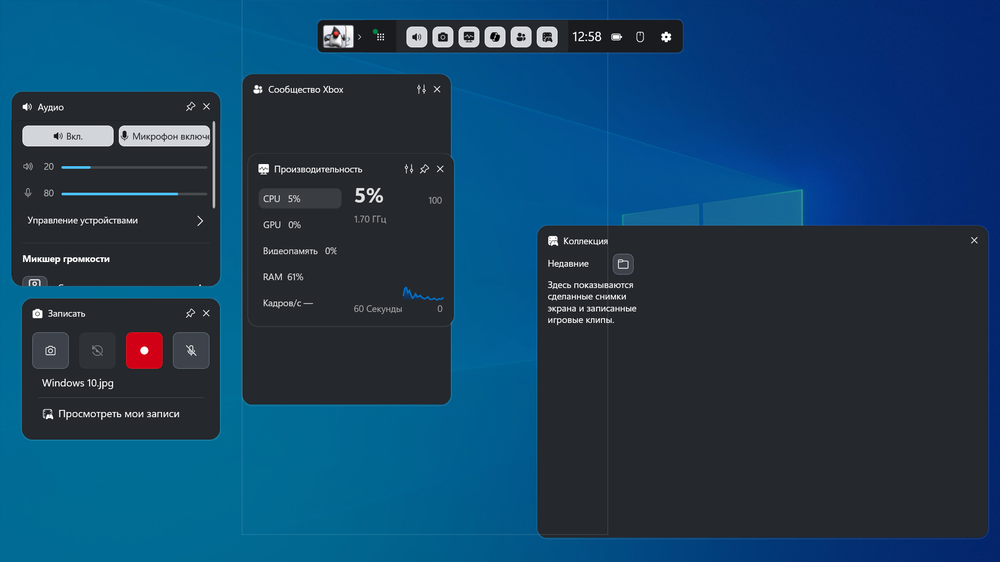This screenshot has width=1000, height=562.
Task: Close the 'Коллекция' widget
Action: click(x=974, y=240)
